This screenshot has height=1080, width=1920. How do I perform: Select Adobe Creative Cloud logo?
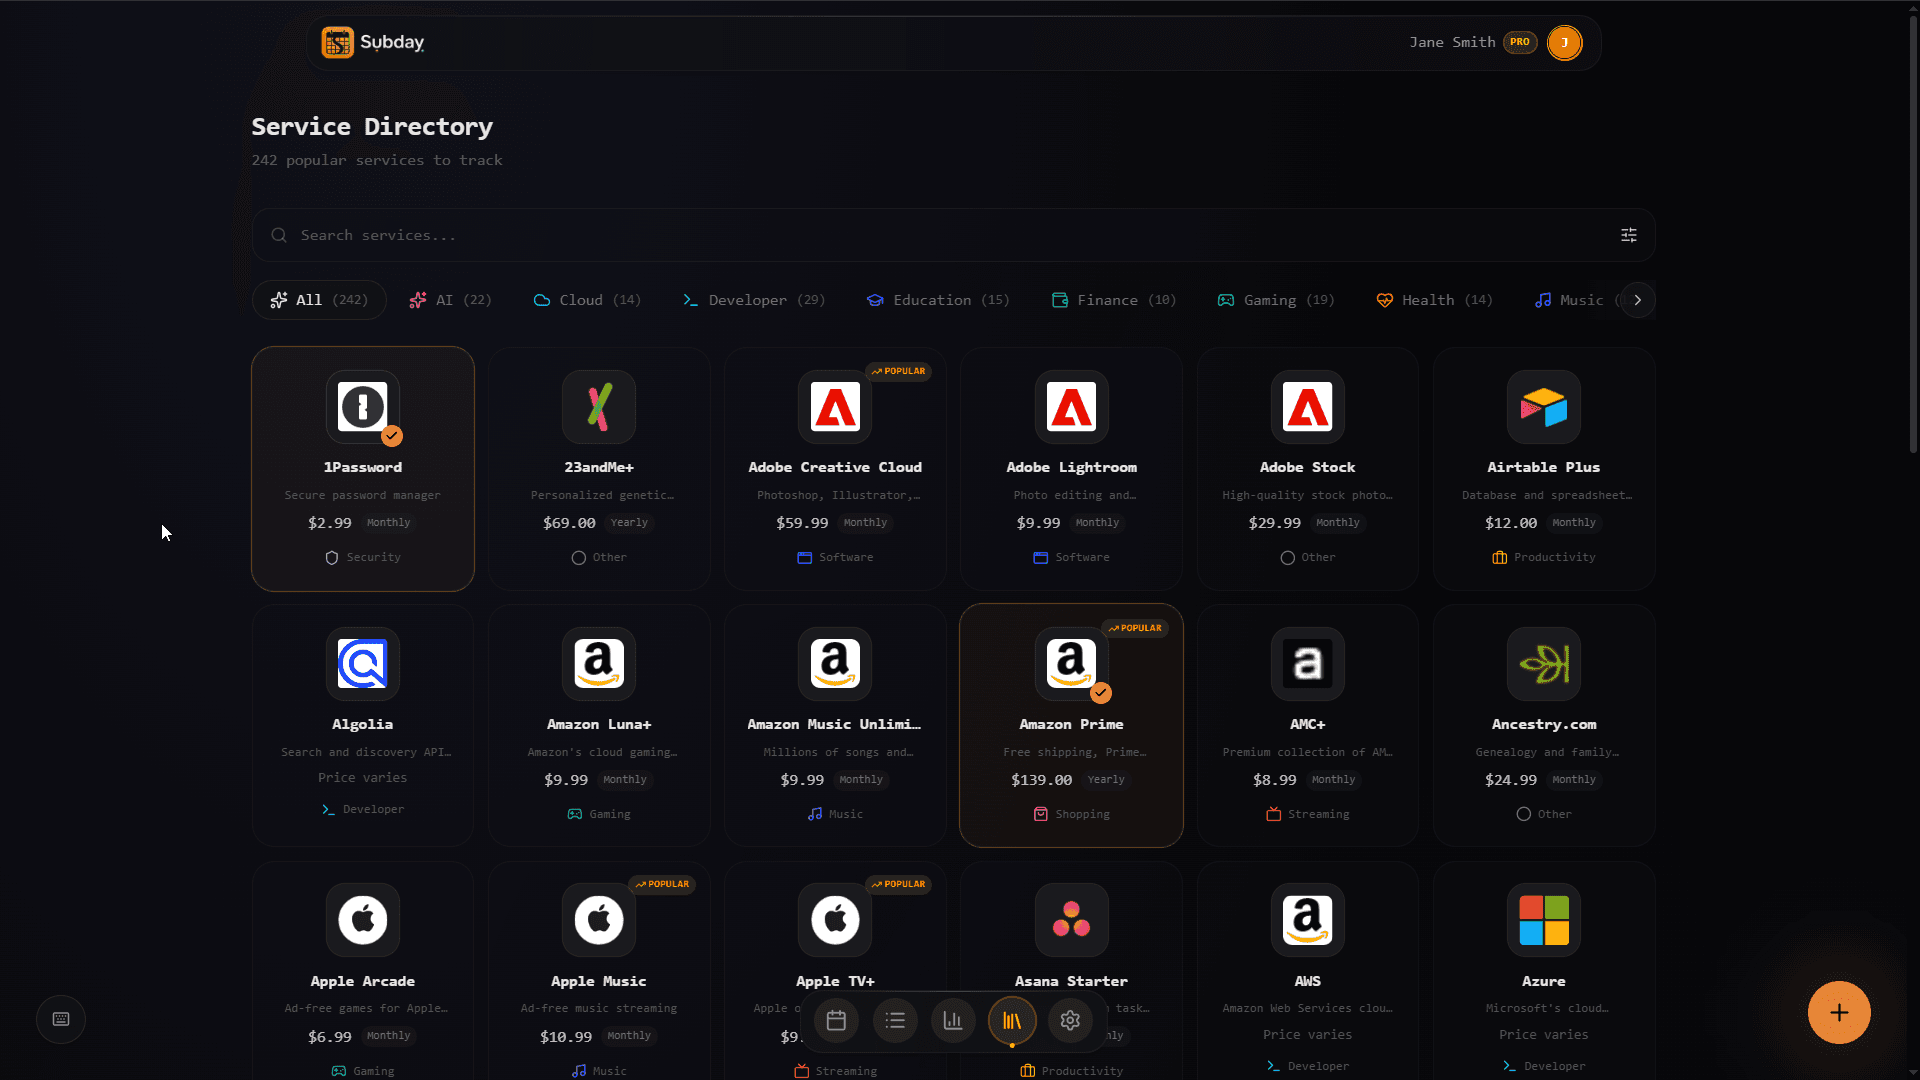coord(835,407)
